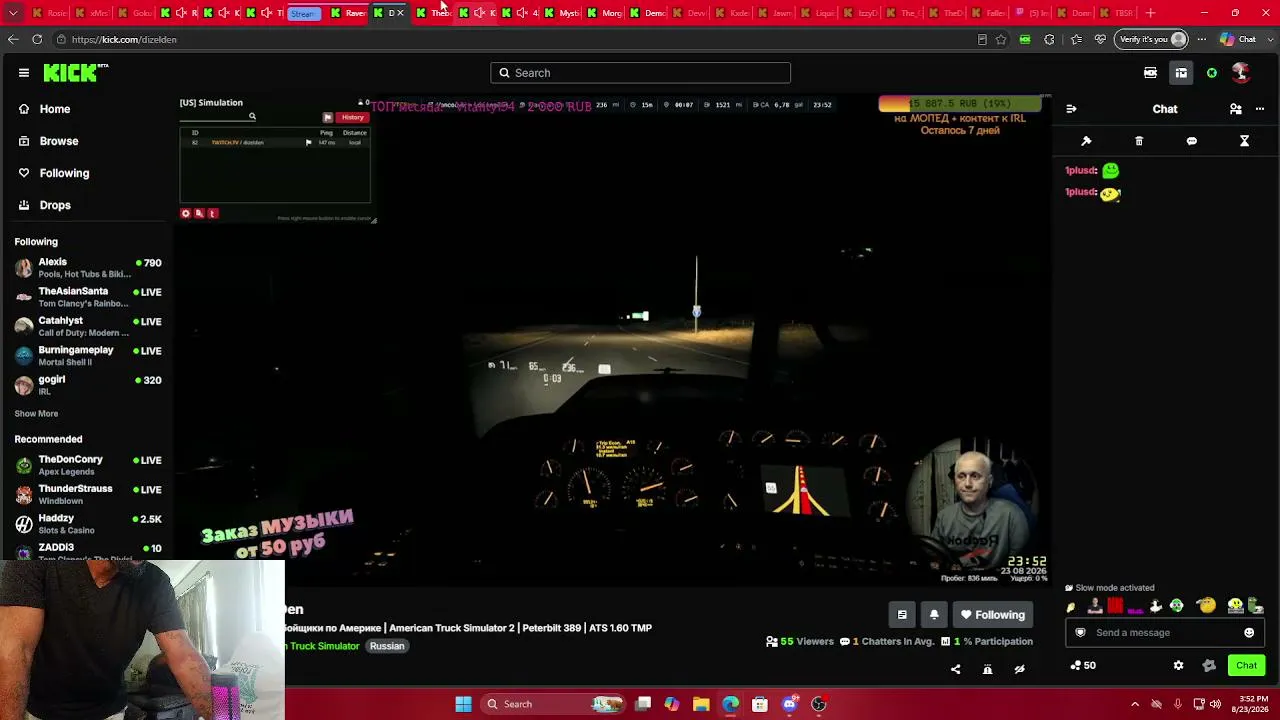Toggle the crossed-eye hide icon below stats
The height and width of the screenshot is (720, 1280).
pyautogui.click(x=1019, y=669)
